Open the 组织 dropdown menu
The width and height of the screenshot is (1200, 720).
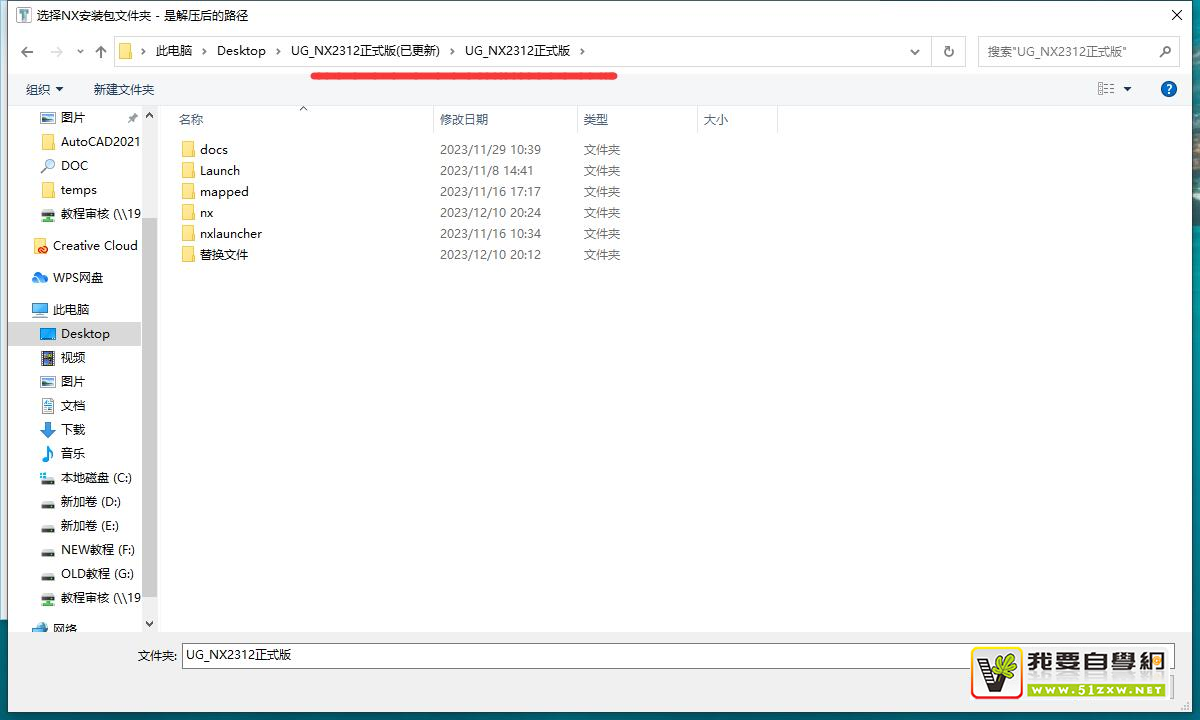pyautogui.click(x=44, y=89)
